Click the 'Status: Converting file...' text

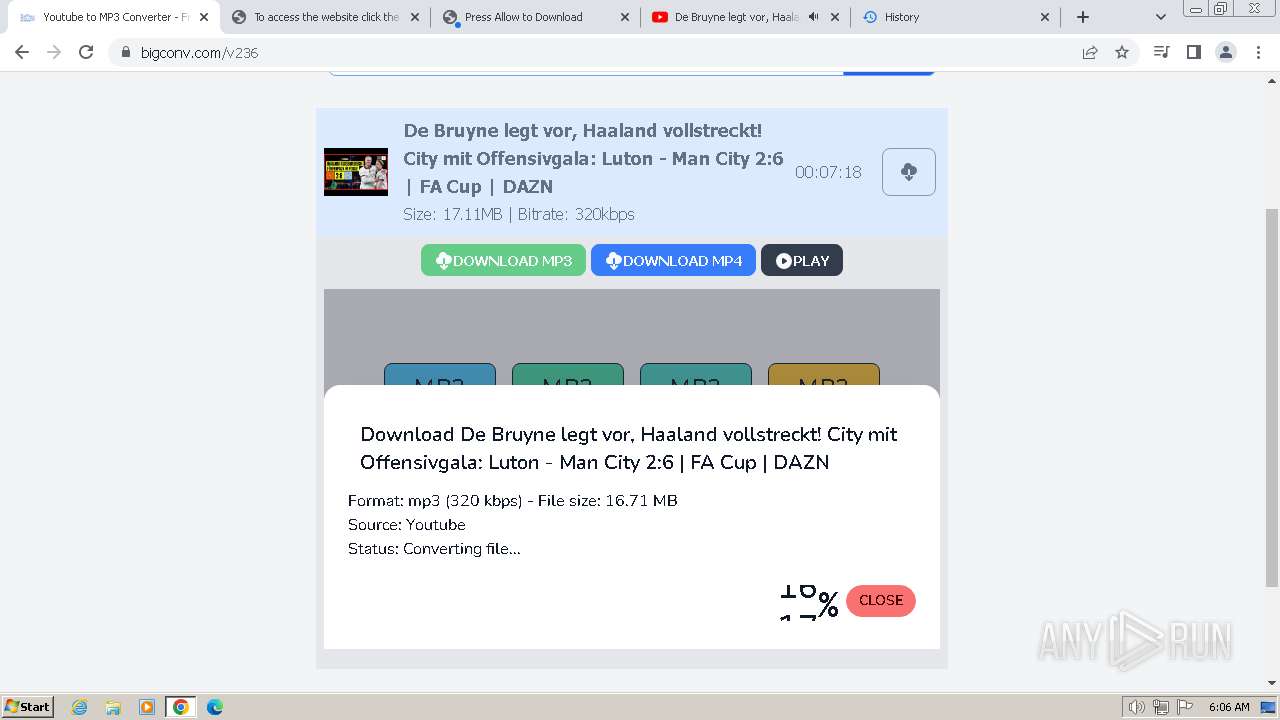[x=434, y=549]
